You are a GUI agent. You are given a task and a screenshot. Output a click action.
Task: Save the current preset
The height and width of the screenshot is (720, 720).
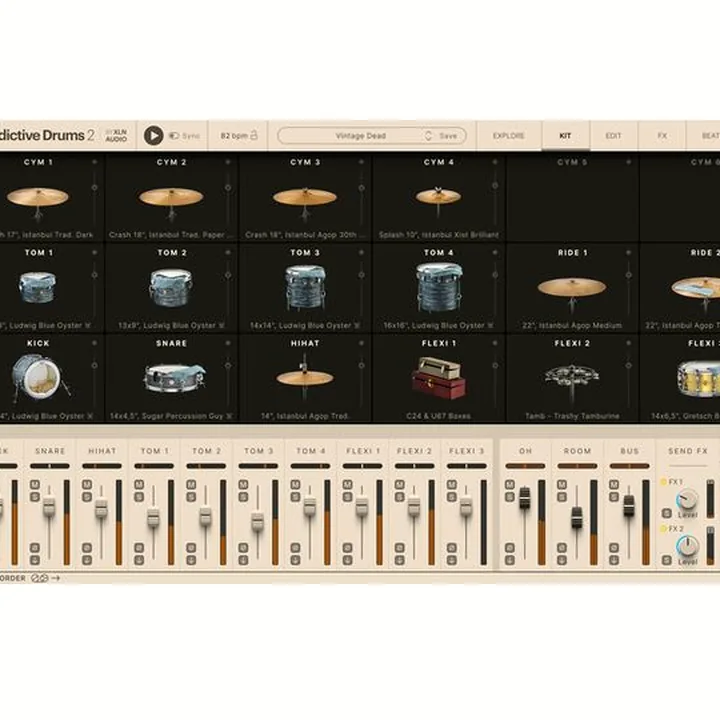click(448, 136)
